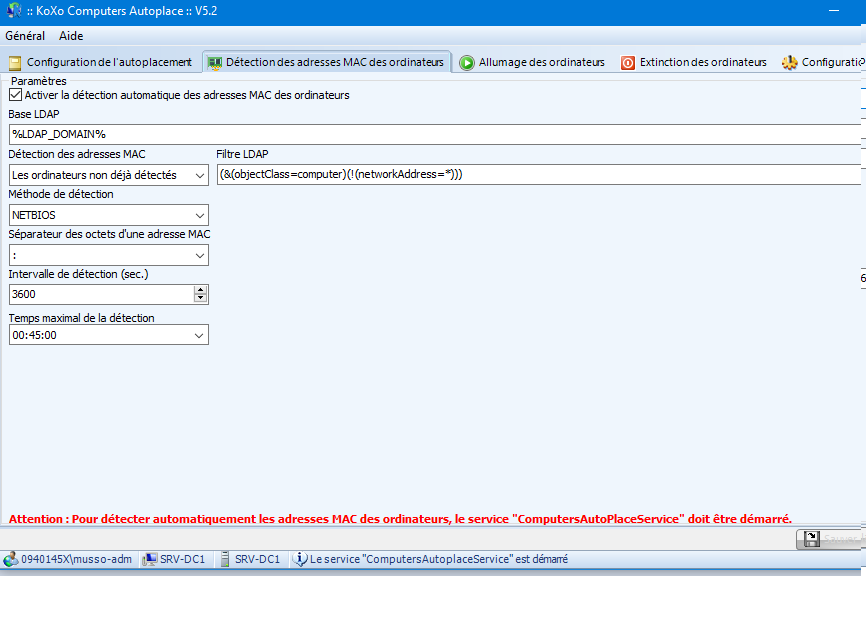Click the Filtre LDAP input field

click(538, 174)
